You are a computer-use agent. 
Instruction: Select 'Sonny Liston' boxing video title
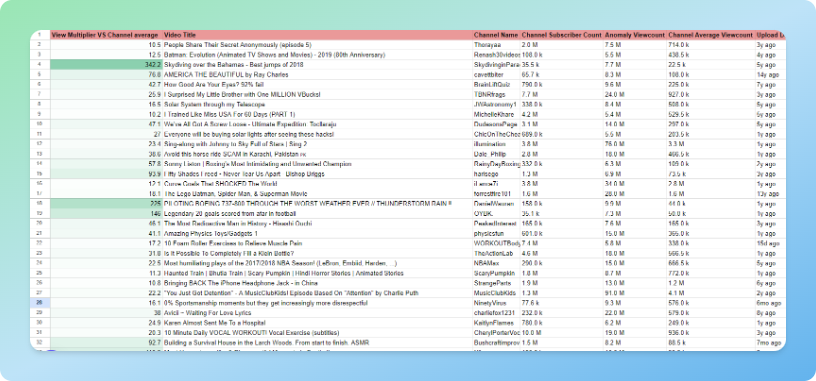pyautogui.click(x=317, y=164)
